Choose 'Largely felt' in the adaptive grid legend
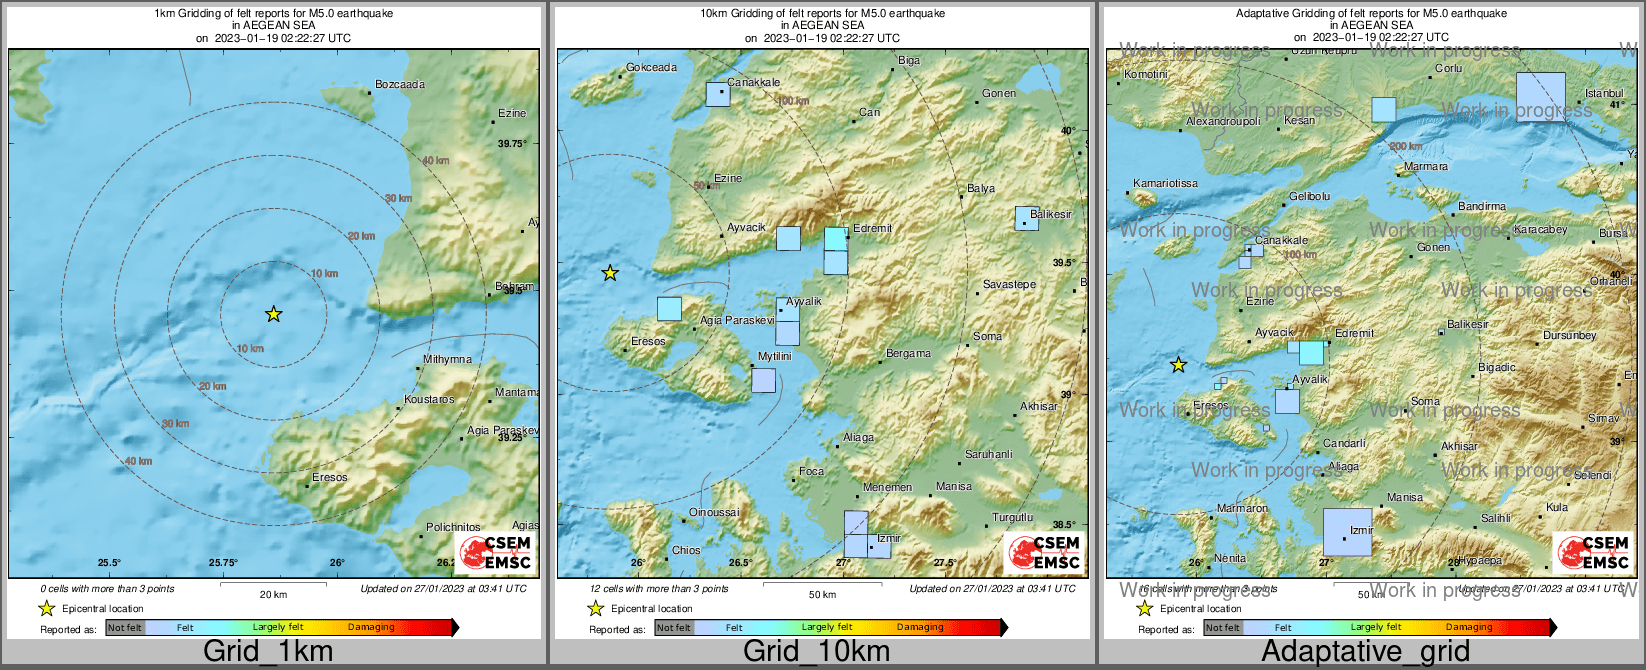 click(1376, 628)
